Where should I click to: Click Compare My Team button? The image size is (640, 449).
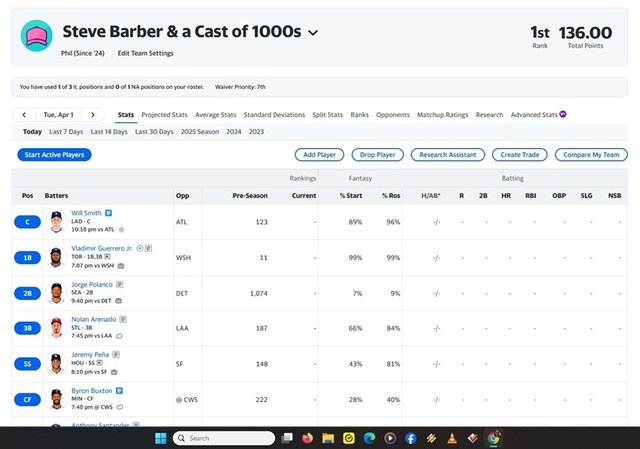(591, 155)
